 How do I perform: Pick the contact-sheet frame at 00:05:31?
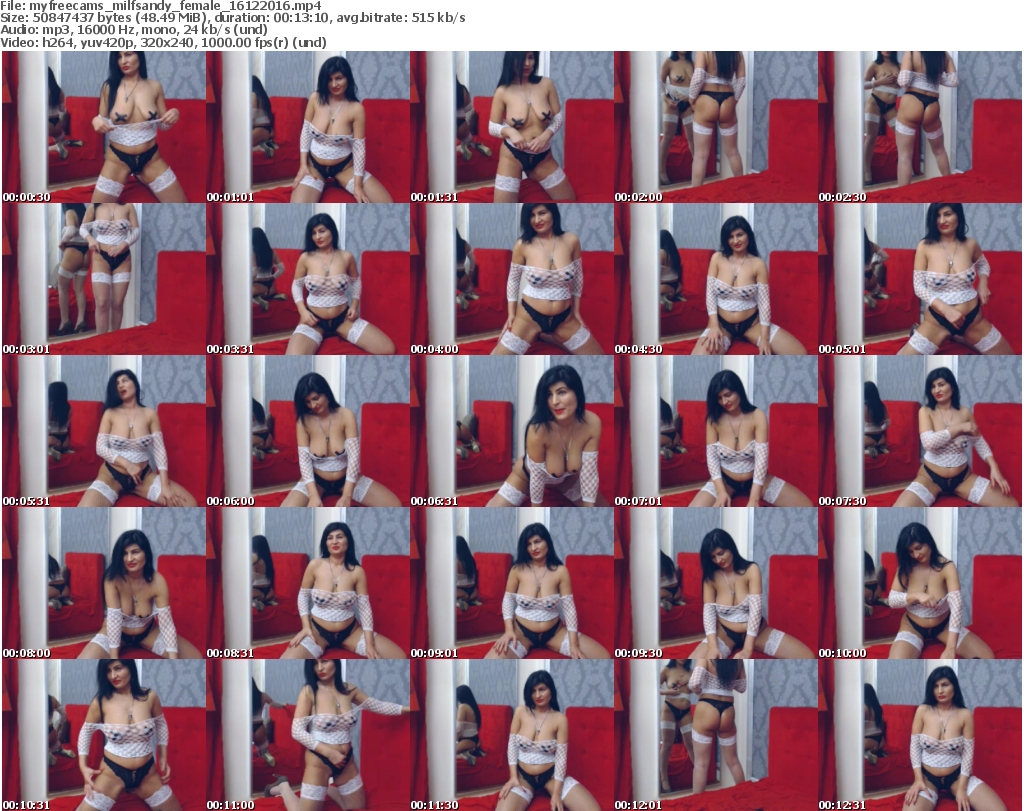[x=103, y=431]
